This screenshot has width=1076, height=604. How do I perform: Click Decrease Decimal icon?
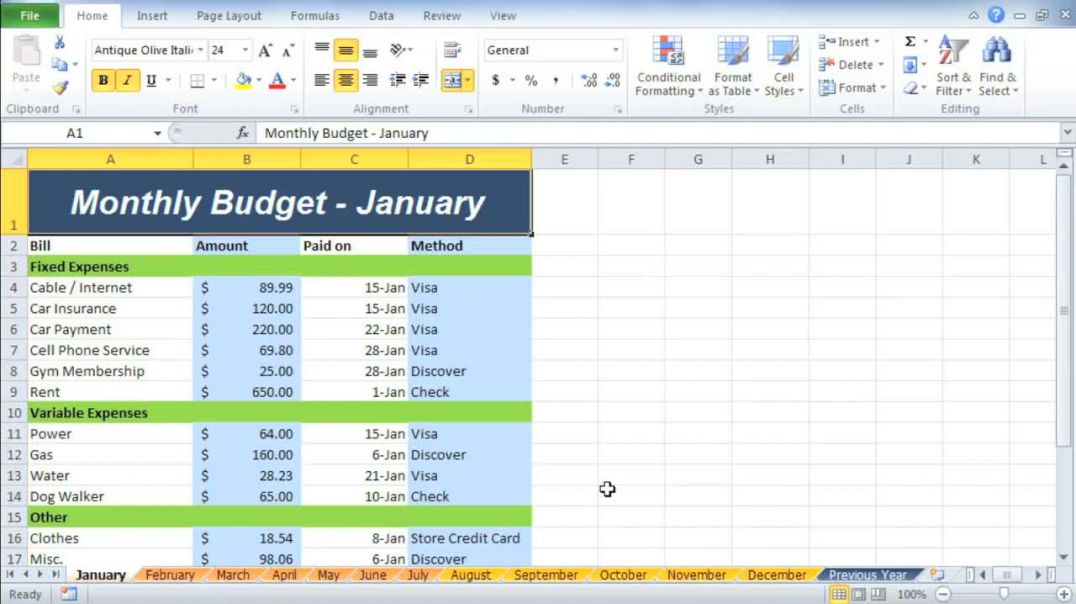(x=613, y=80)
